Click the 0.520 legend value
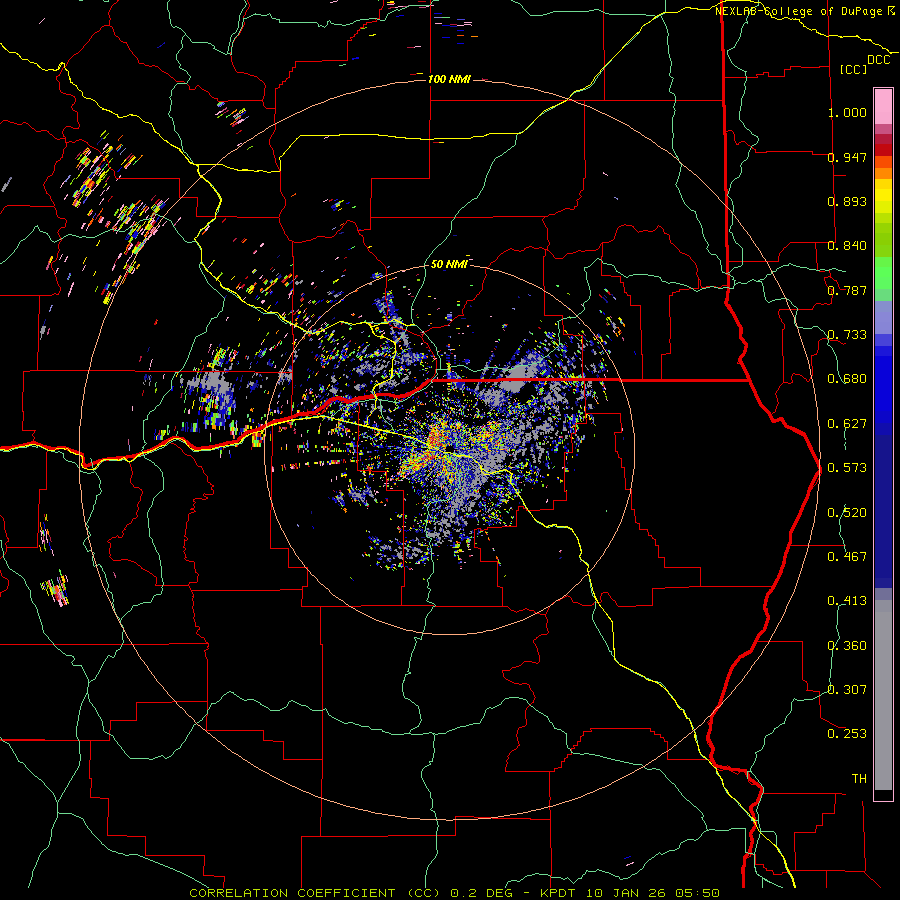Screen dimensions: 900x900 click(x=847, y=513)
